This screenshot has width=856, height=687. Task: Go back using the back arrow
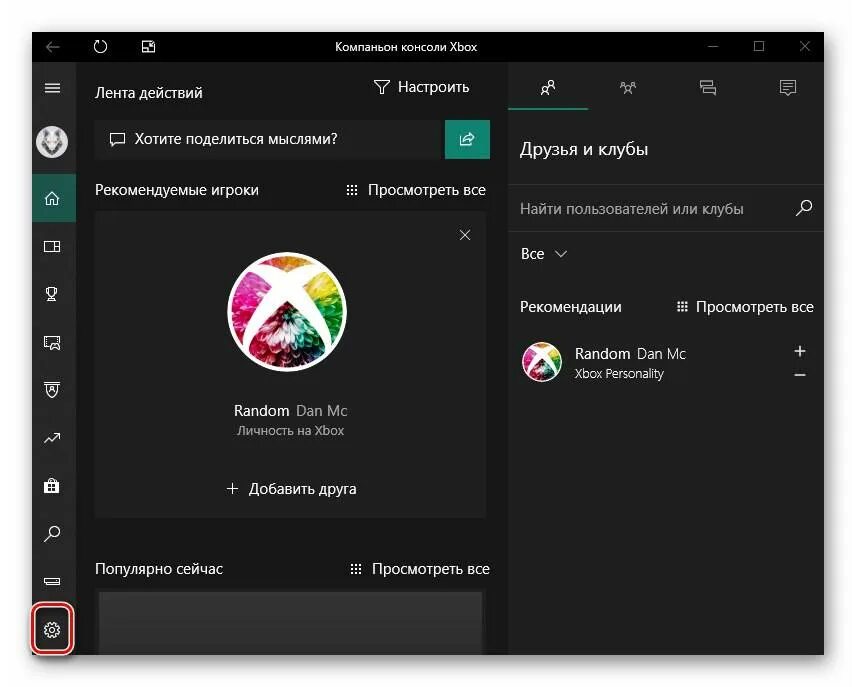(x=52, y=47)
